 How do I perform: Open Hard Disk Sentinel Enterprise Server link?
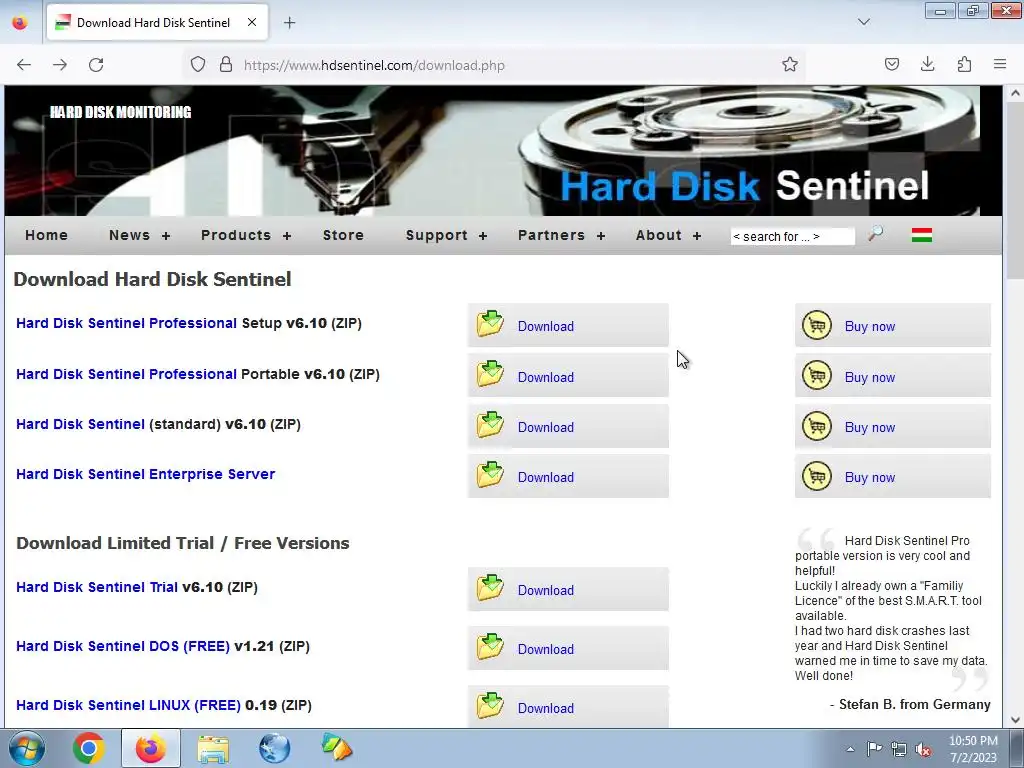[x=145, y=474]
